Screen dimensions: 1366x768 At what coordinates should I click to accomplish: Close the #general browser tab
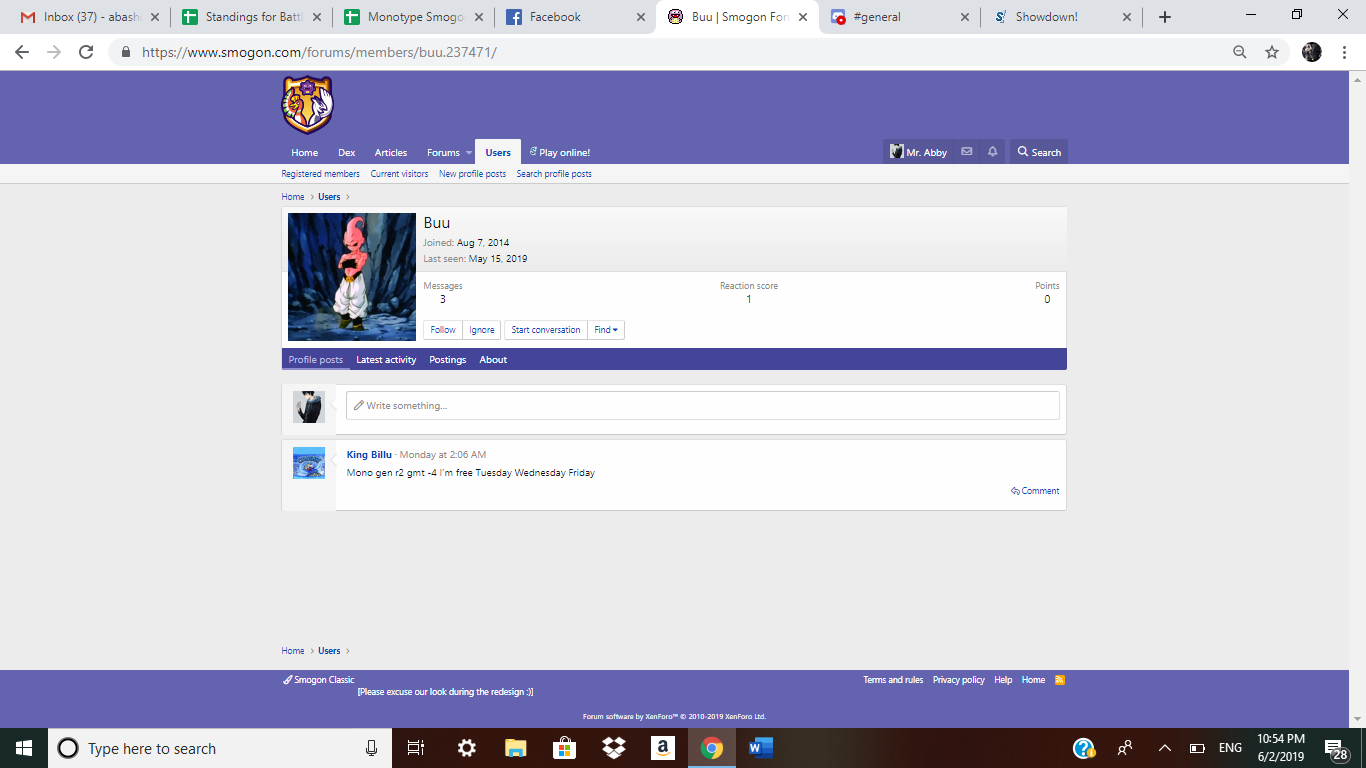tap(964, 17)
